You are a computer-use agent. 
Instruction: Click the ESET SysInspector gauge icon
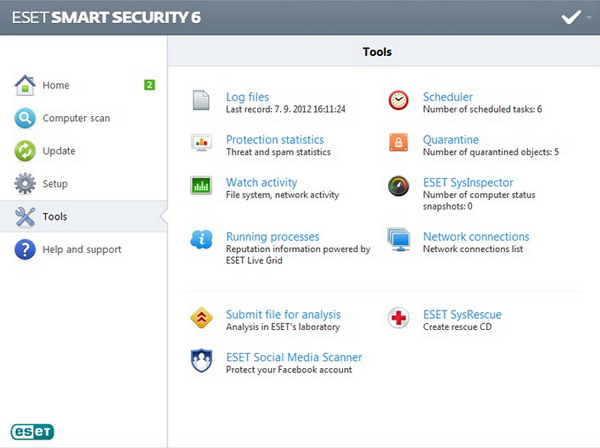tap(398, 186)
